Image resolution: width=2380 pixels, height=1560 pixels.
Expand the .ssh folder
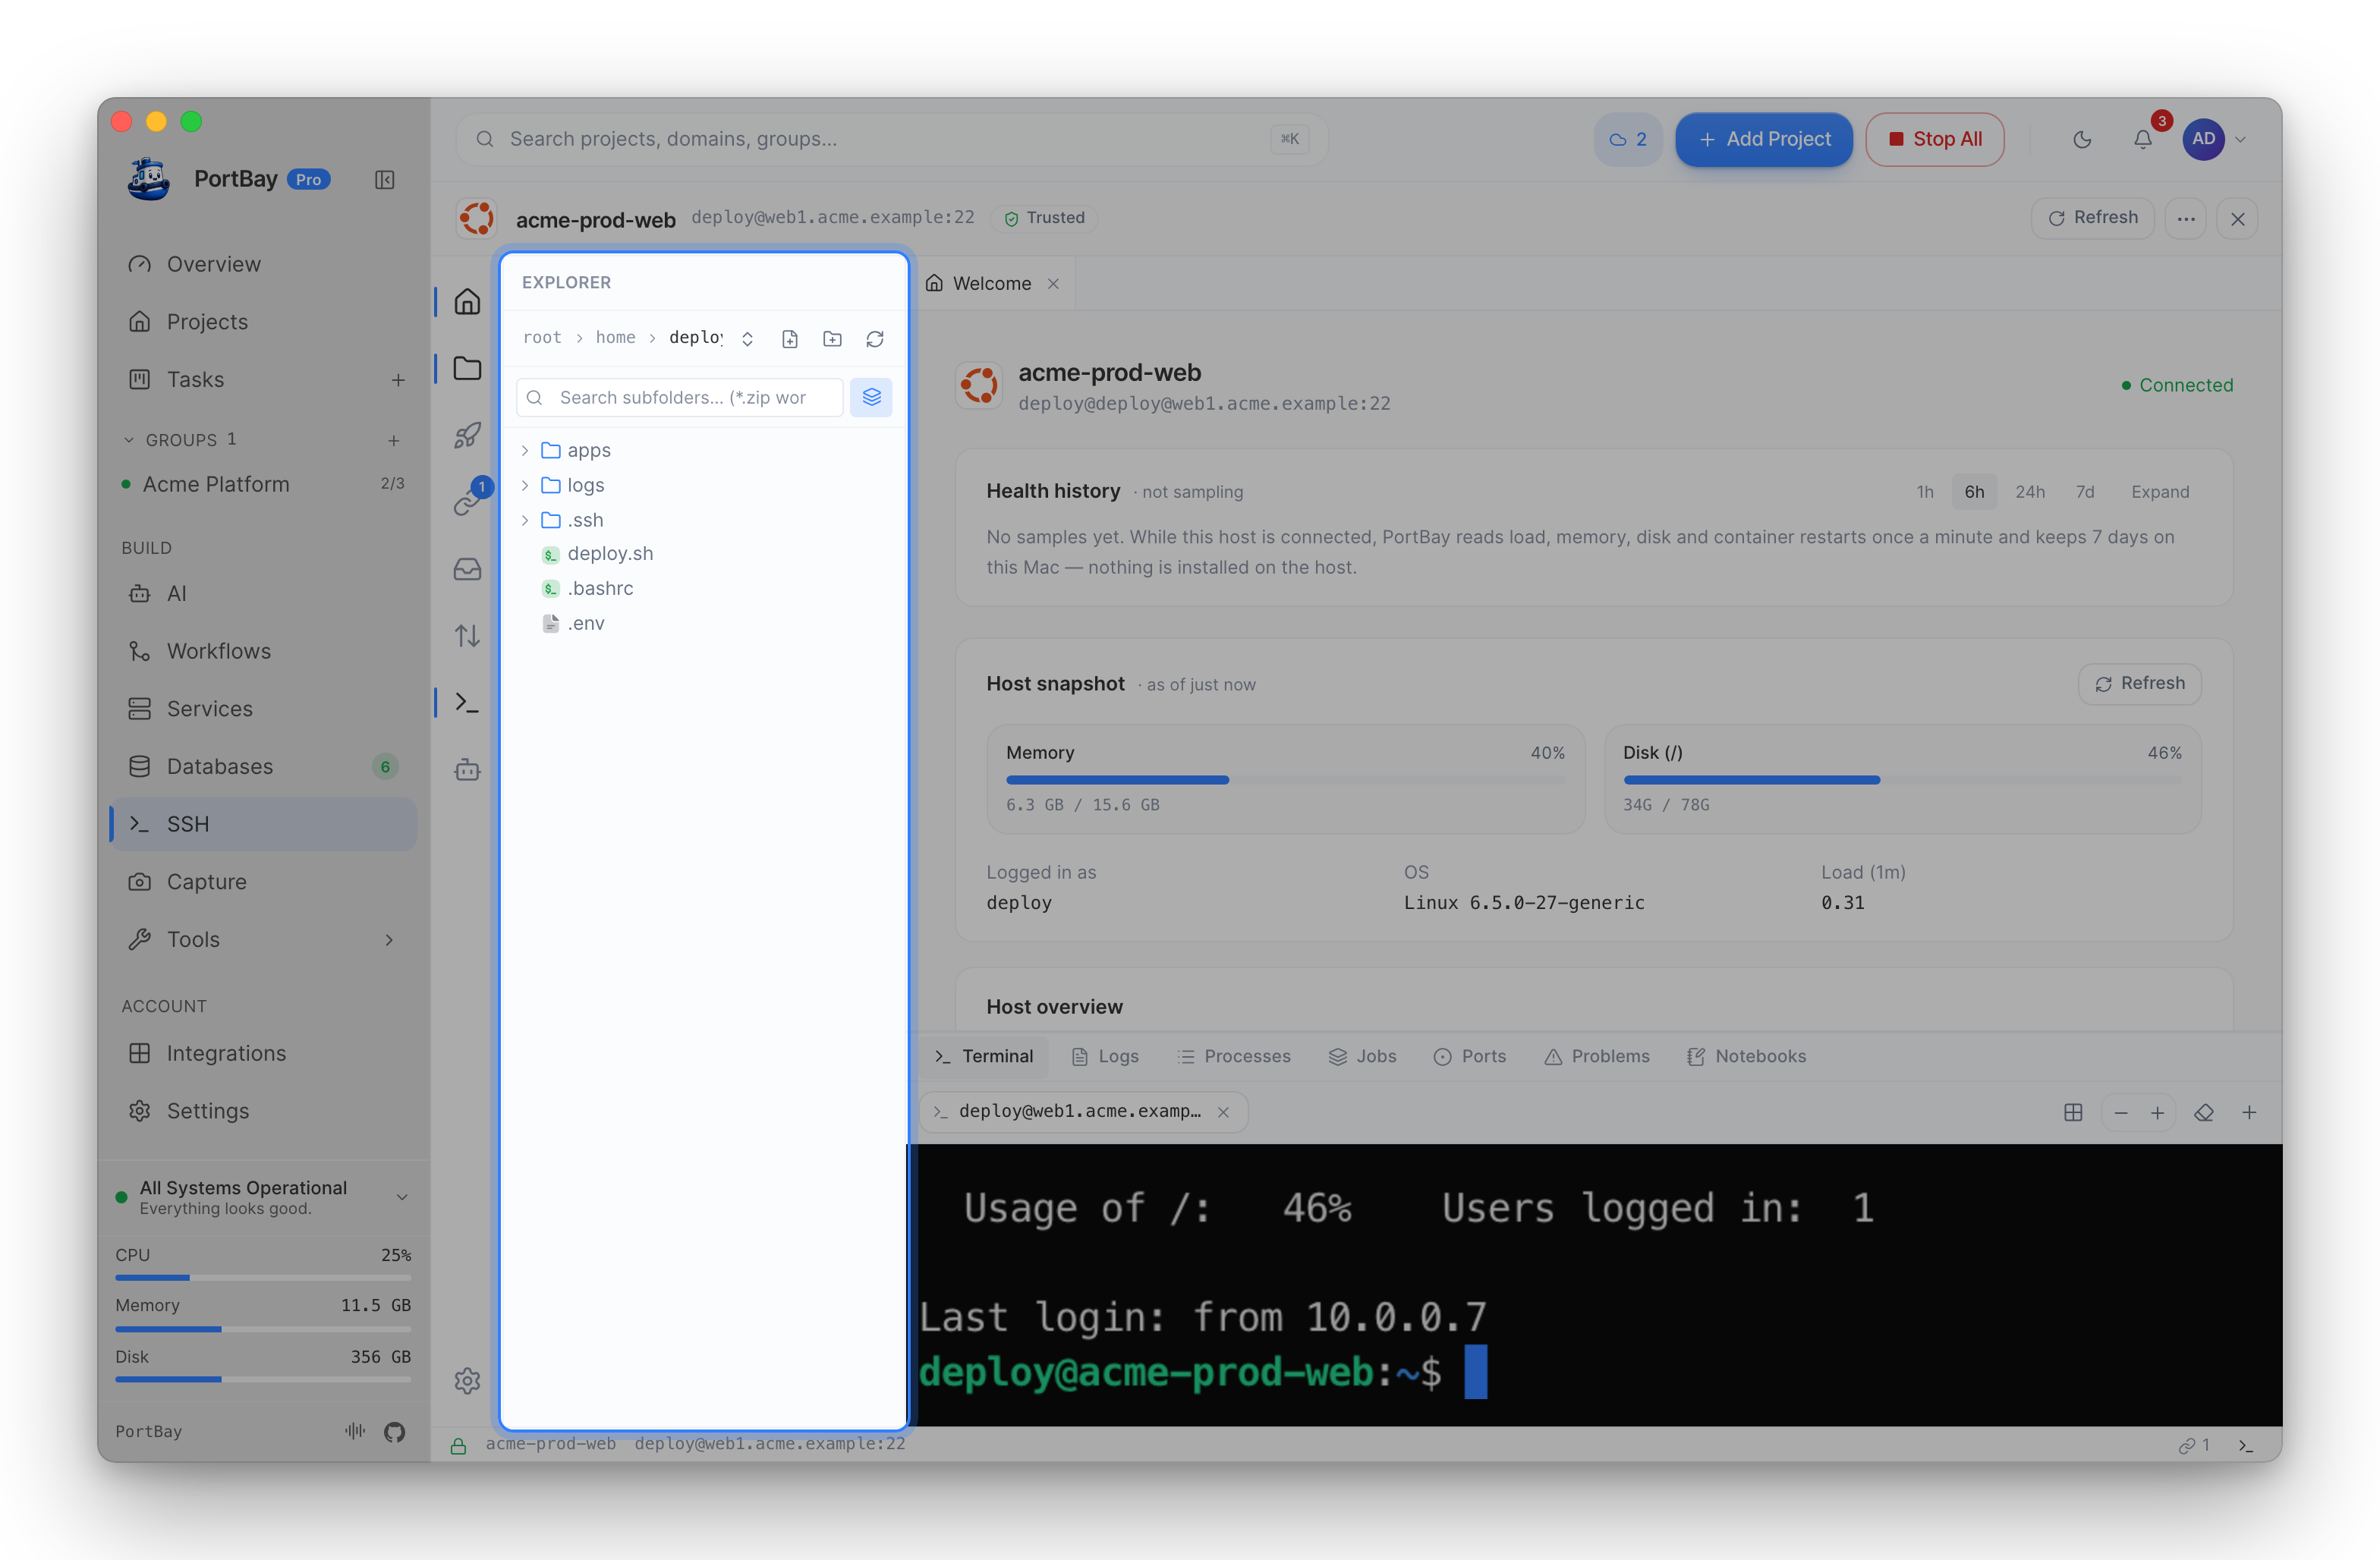[x=525, y=520]
